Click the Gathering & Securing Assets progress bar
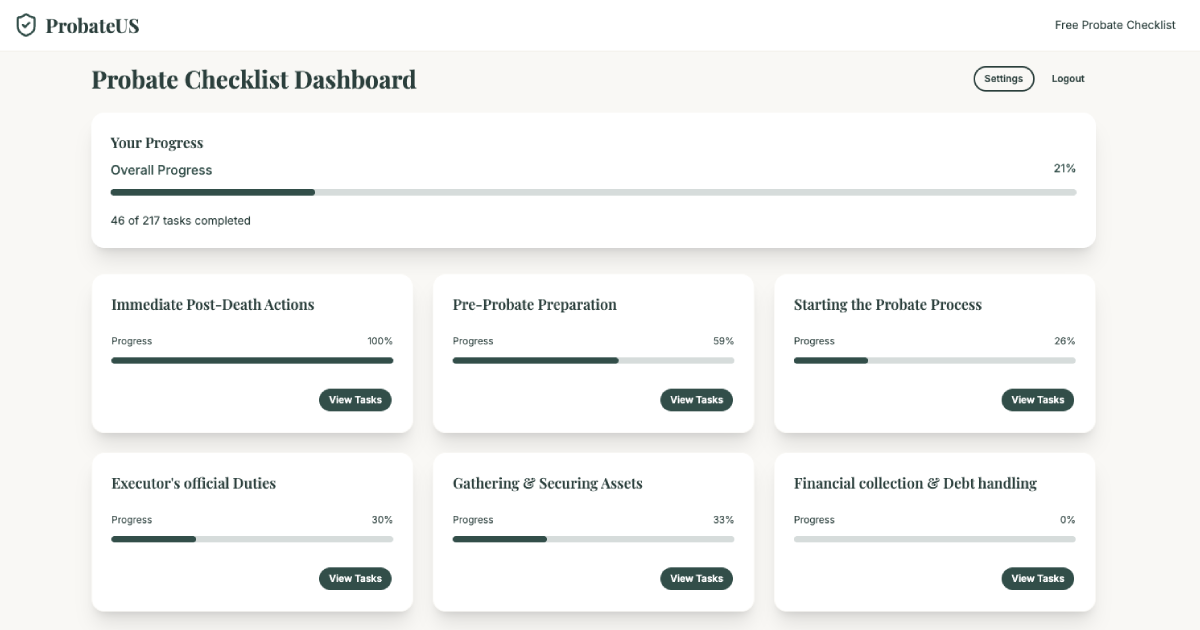1200x630 pixels. (x=593, y=540)
